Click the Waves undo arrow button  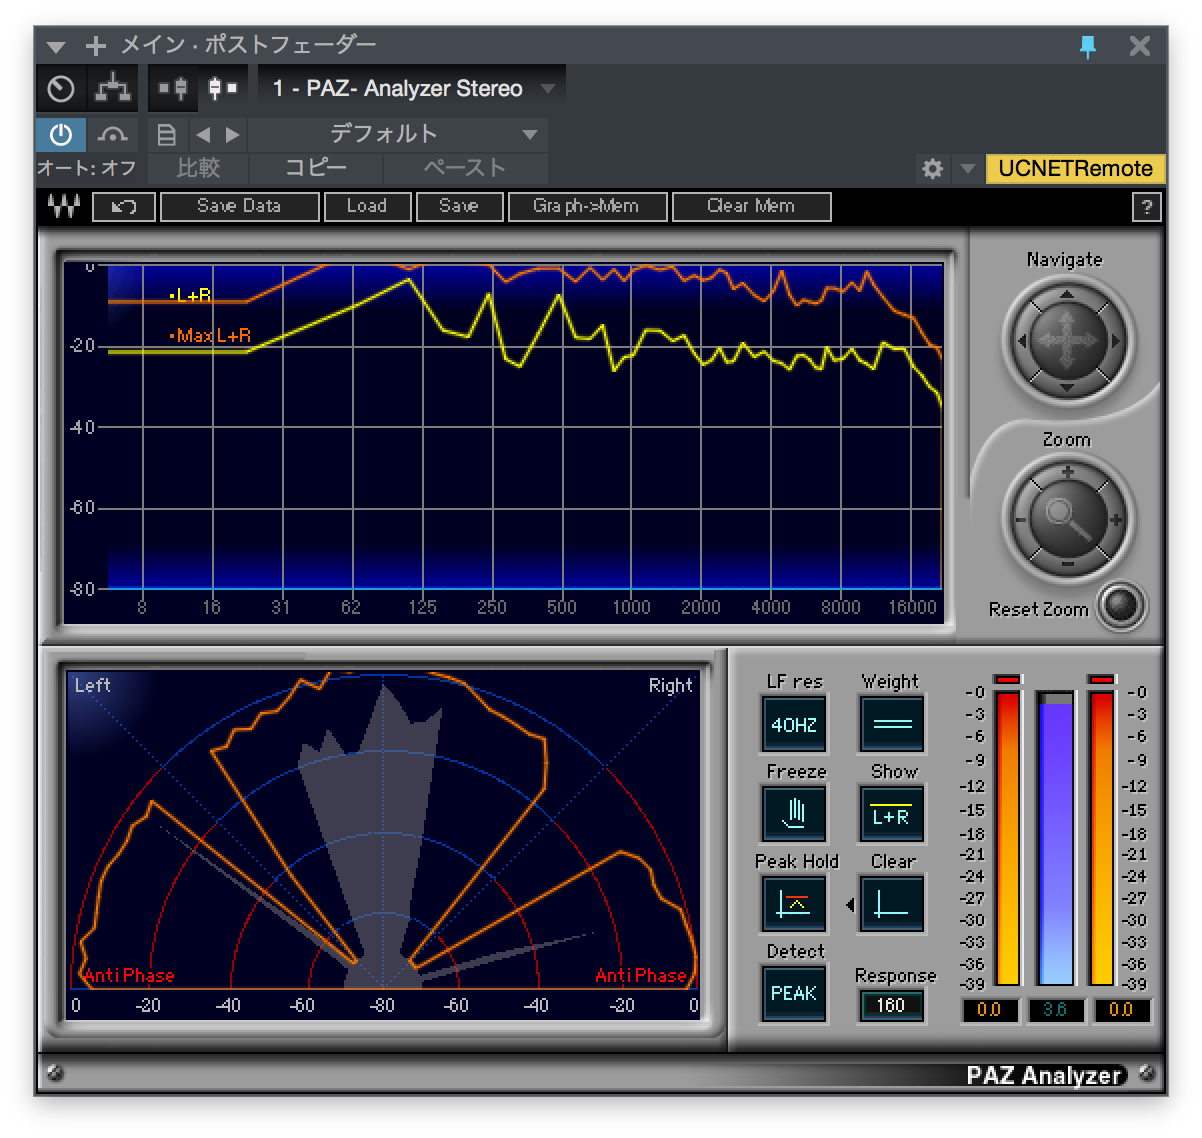click(124, 207)
